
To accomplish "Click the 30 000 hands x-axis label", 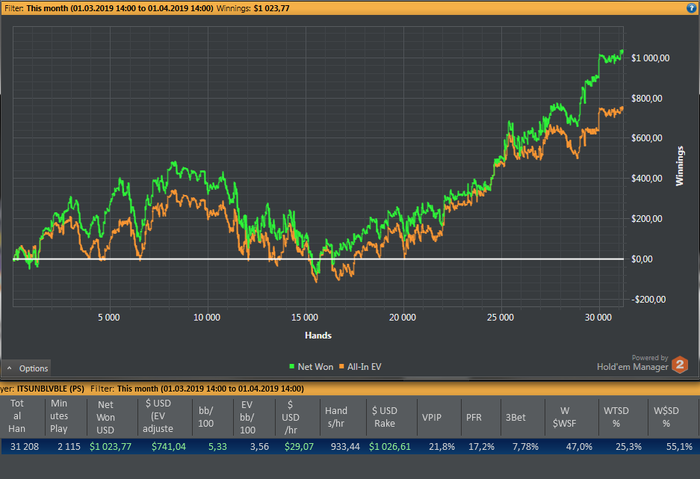I will tap(598, 317).
